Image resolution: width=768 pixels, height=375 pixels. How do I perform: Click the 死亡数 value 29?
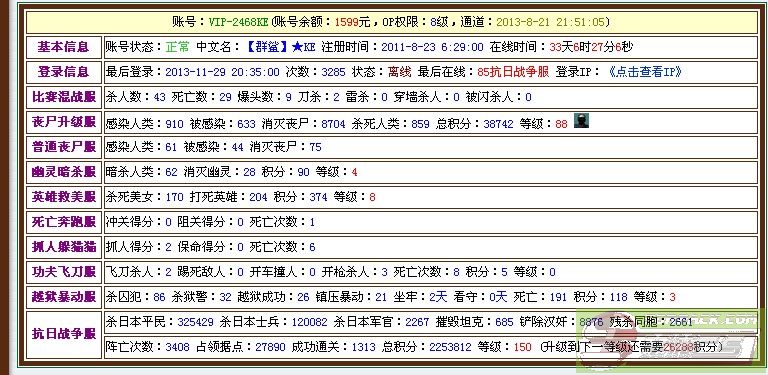tap(225, 97)
